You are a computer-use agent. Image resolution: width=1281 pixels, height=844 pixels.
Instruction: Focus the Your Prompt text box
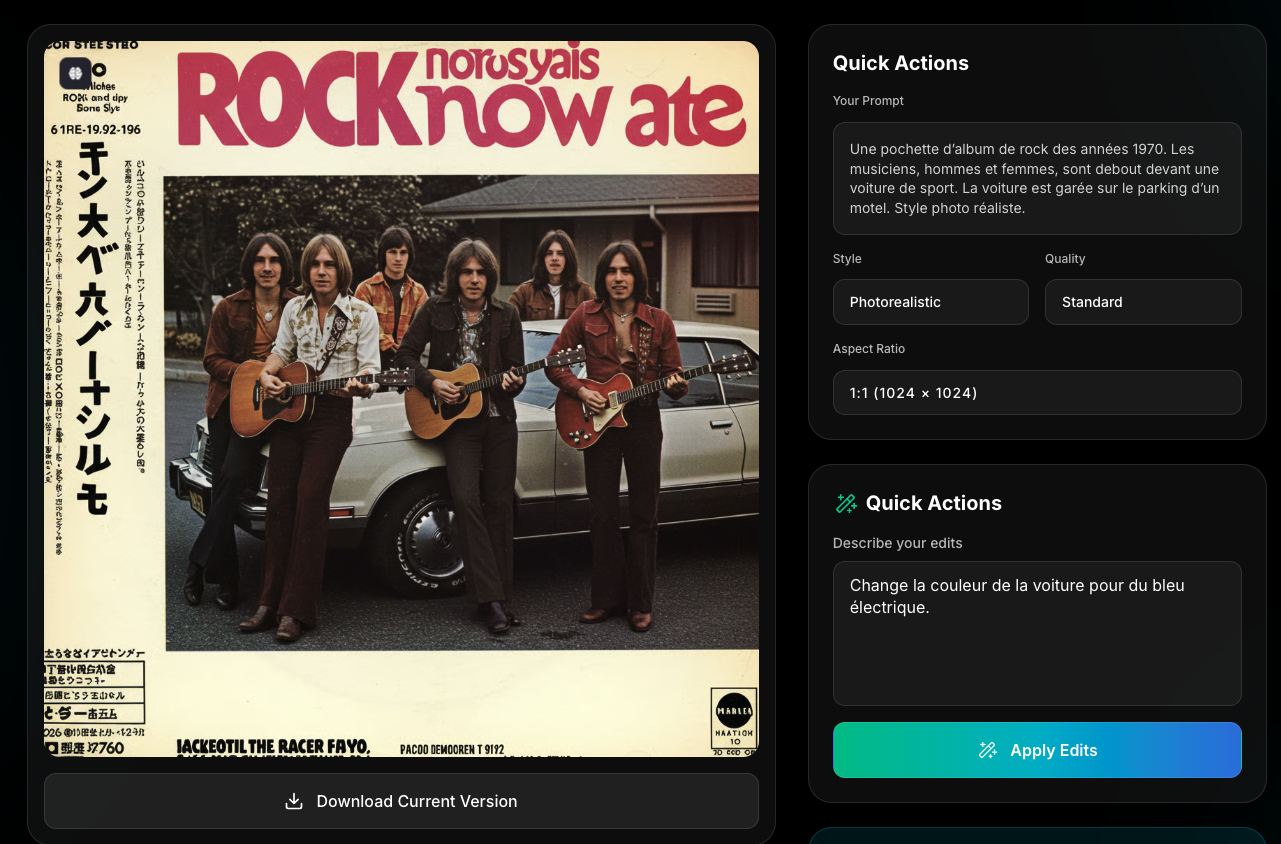click(x=1036, y=178)
